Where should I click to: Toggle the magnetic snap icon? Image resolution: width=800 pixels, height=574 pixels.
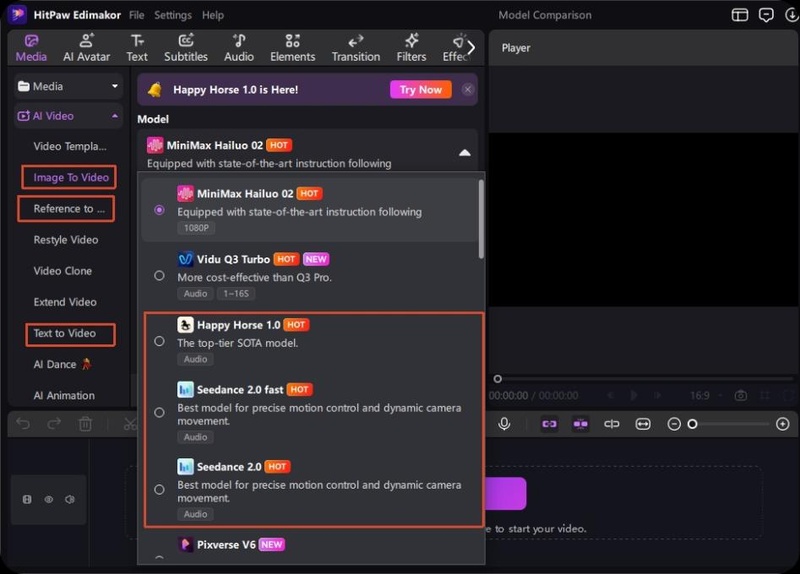[x=581, y=424]
